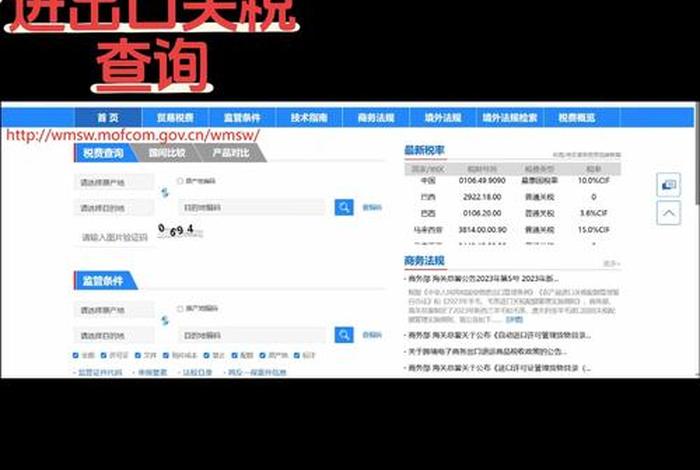Click tariff code 0106.20.00
Viewport: 700px width, 470px height.
point(482,213)
